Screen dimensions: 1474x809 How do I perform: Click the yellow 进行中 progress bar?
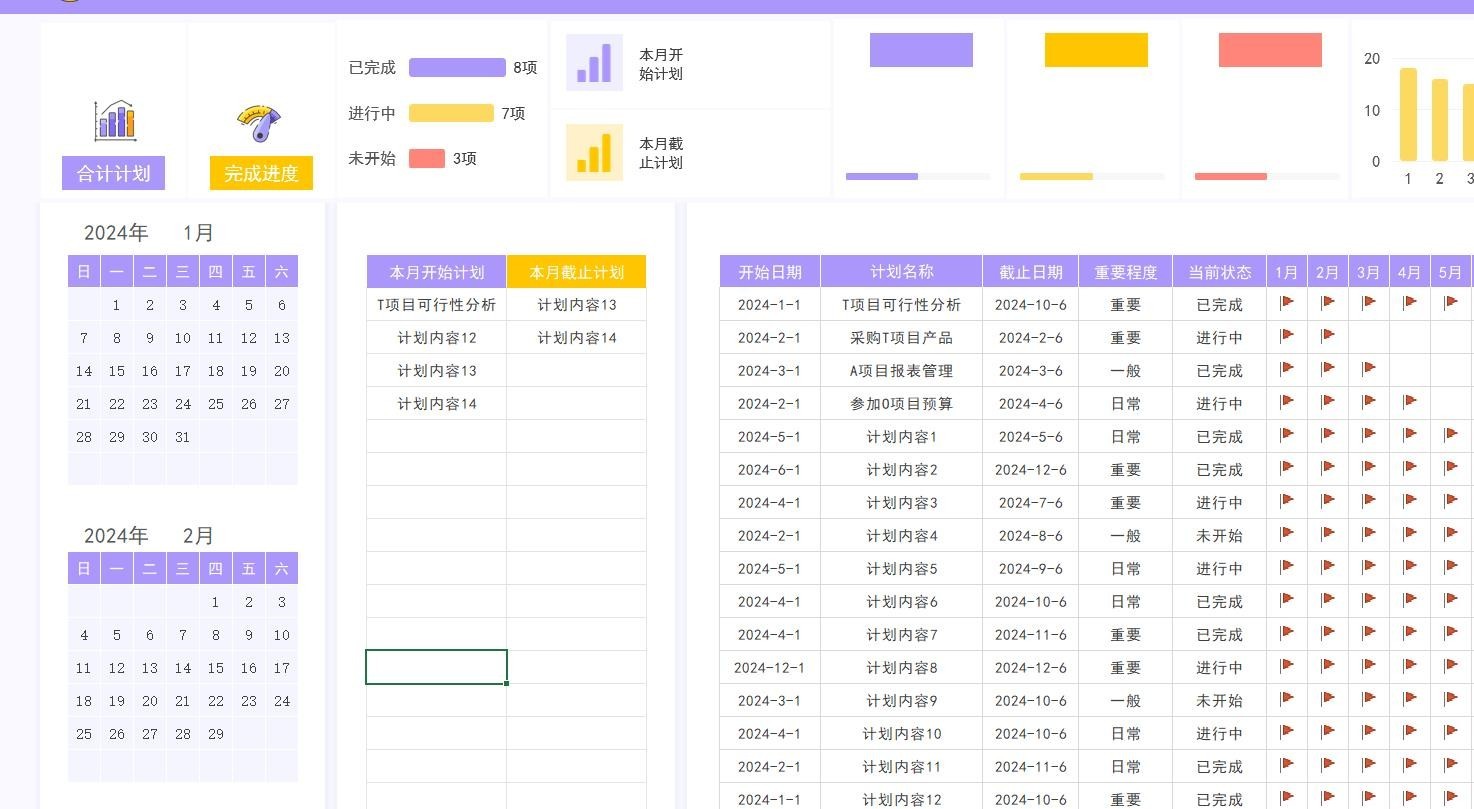[451, 113]
